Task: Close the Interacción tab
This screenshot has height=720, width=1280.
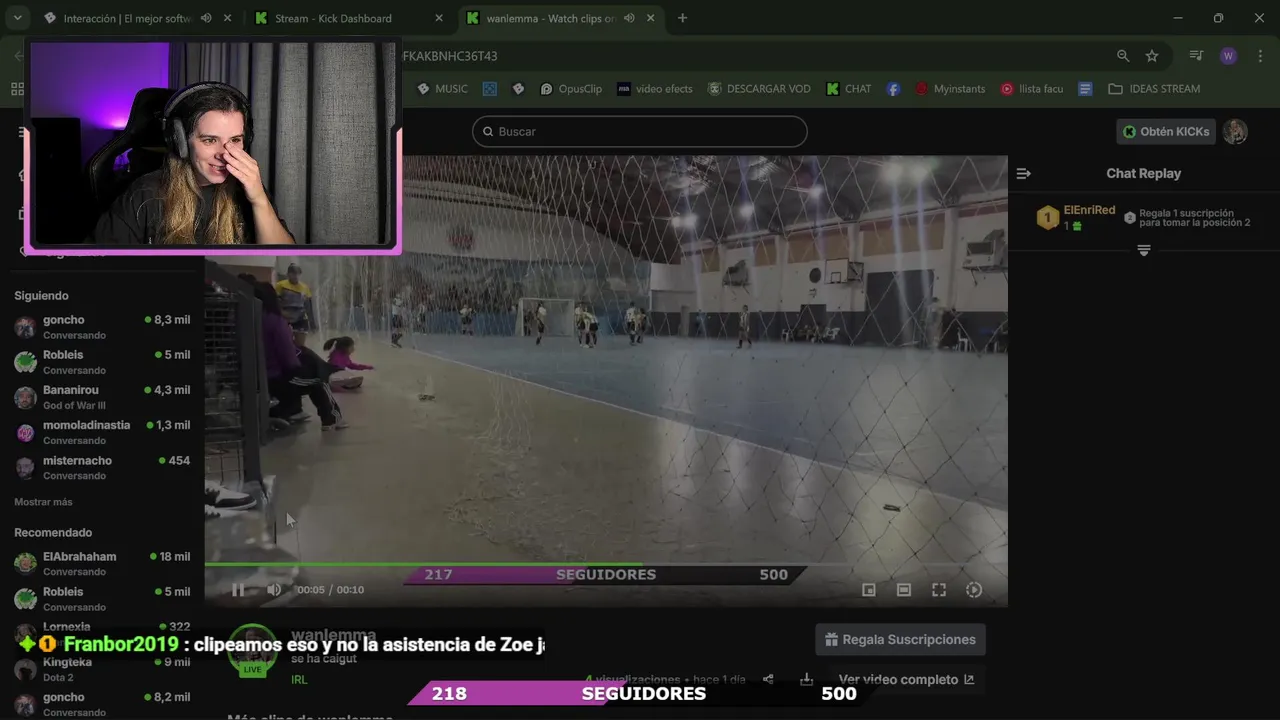Action: [228, 18]
